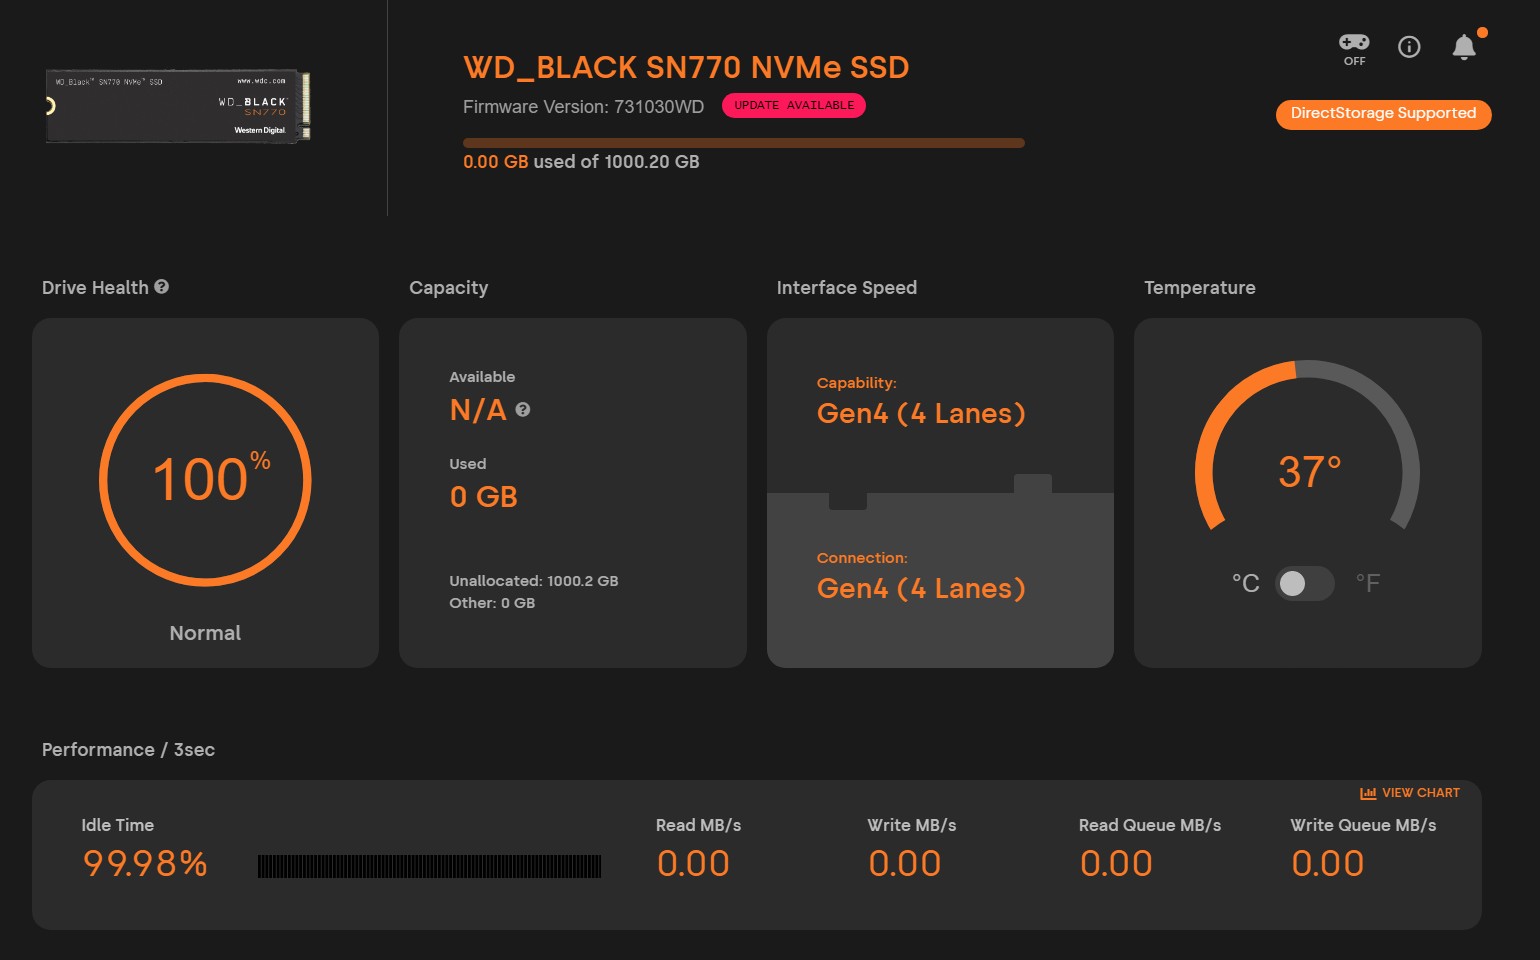Open the info circle icon
Image resolution: width=1540 pixels, height=960 pixels.
pos(1409,47)
